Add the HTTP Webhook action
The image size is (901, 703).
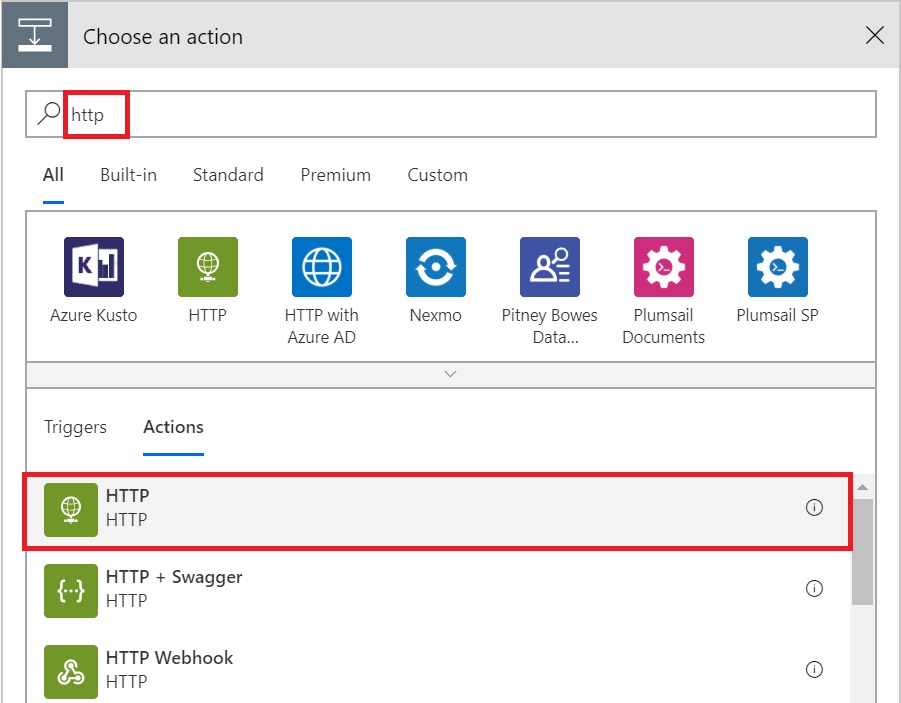coord(437,671)
